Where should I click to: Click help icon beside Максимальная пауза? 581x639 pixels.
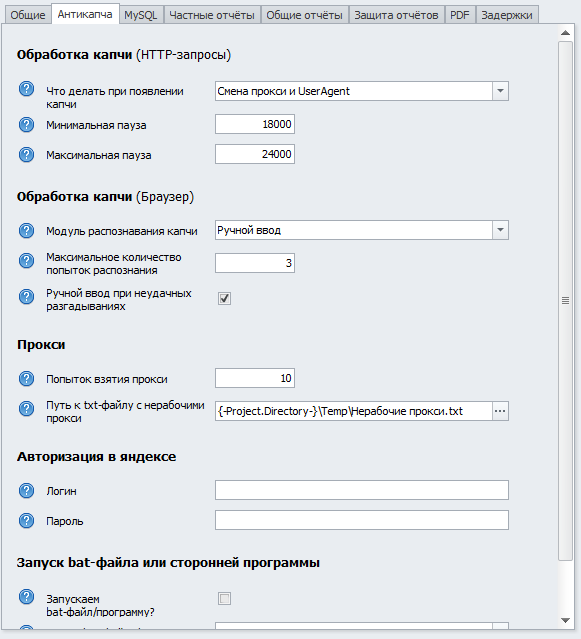pos(26,154)
